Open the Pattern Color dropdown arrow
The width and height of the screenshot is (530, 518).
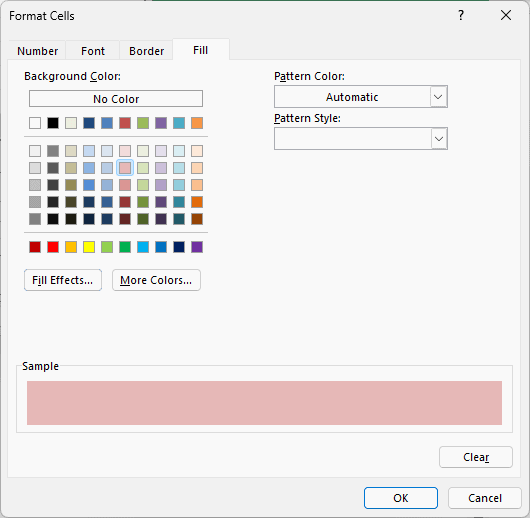tap(438, 97)
